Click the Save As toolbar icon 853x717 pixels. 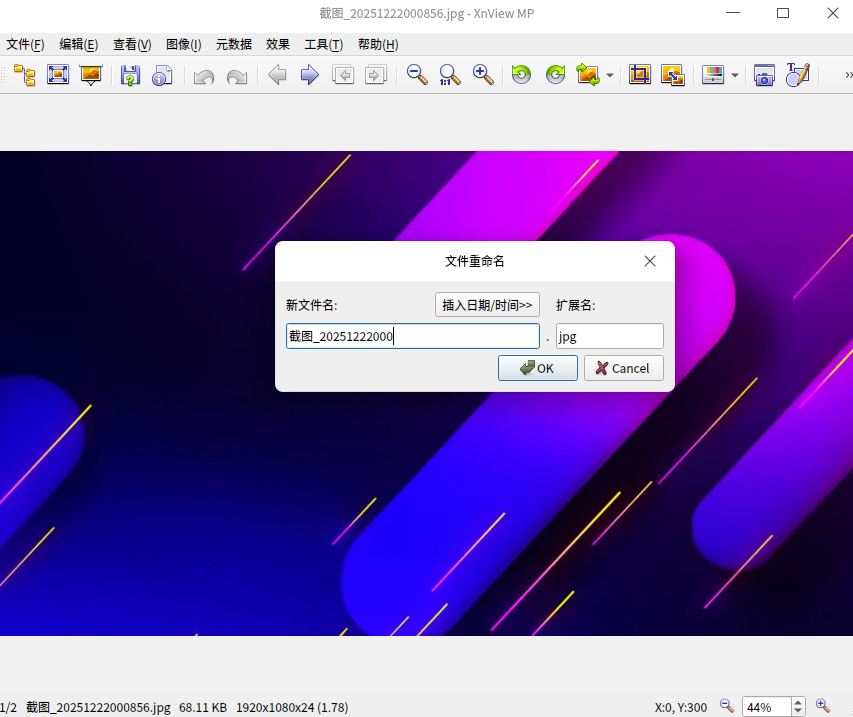130,75
